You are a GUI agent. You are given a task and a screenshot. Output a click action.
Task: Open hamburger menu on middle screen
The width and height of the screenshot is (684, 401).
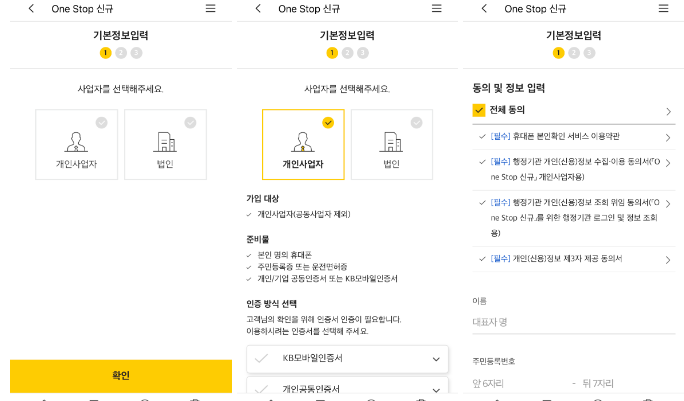[x=437, y=8]
